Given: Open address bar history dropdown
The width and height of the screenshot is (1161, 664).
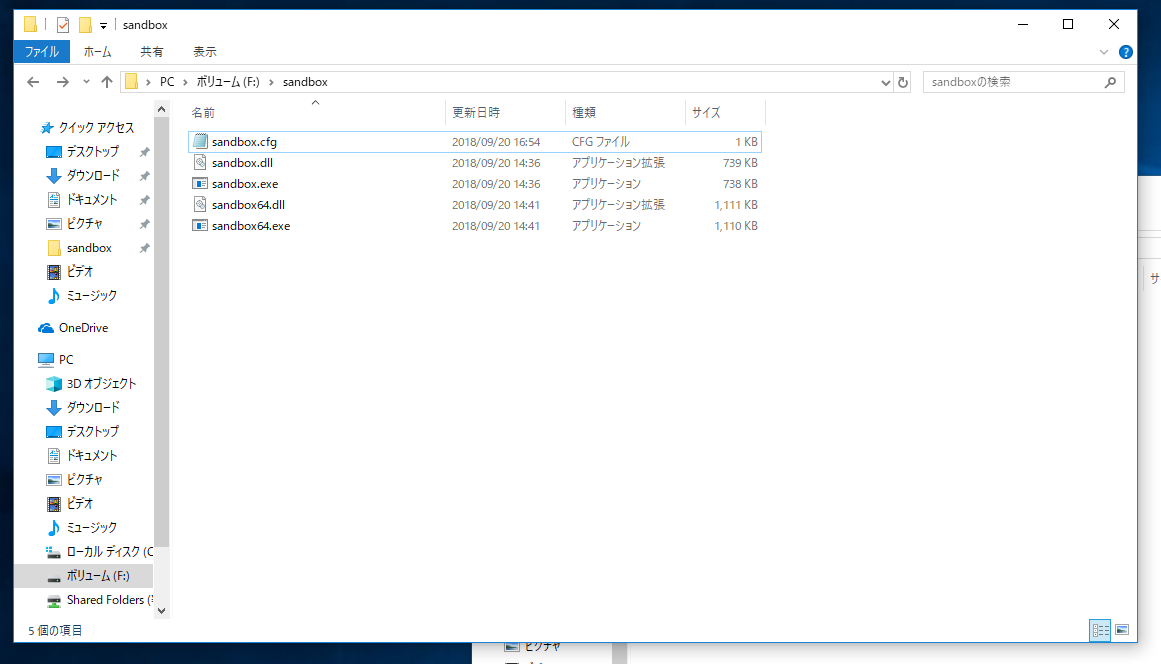Looking at the screenshot, I should click(x=886, y=82).
